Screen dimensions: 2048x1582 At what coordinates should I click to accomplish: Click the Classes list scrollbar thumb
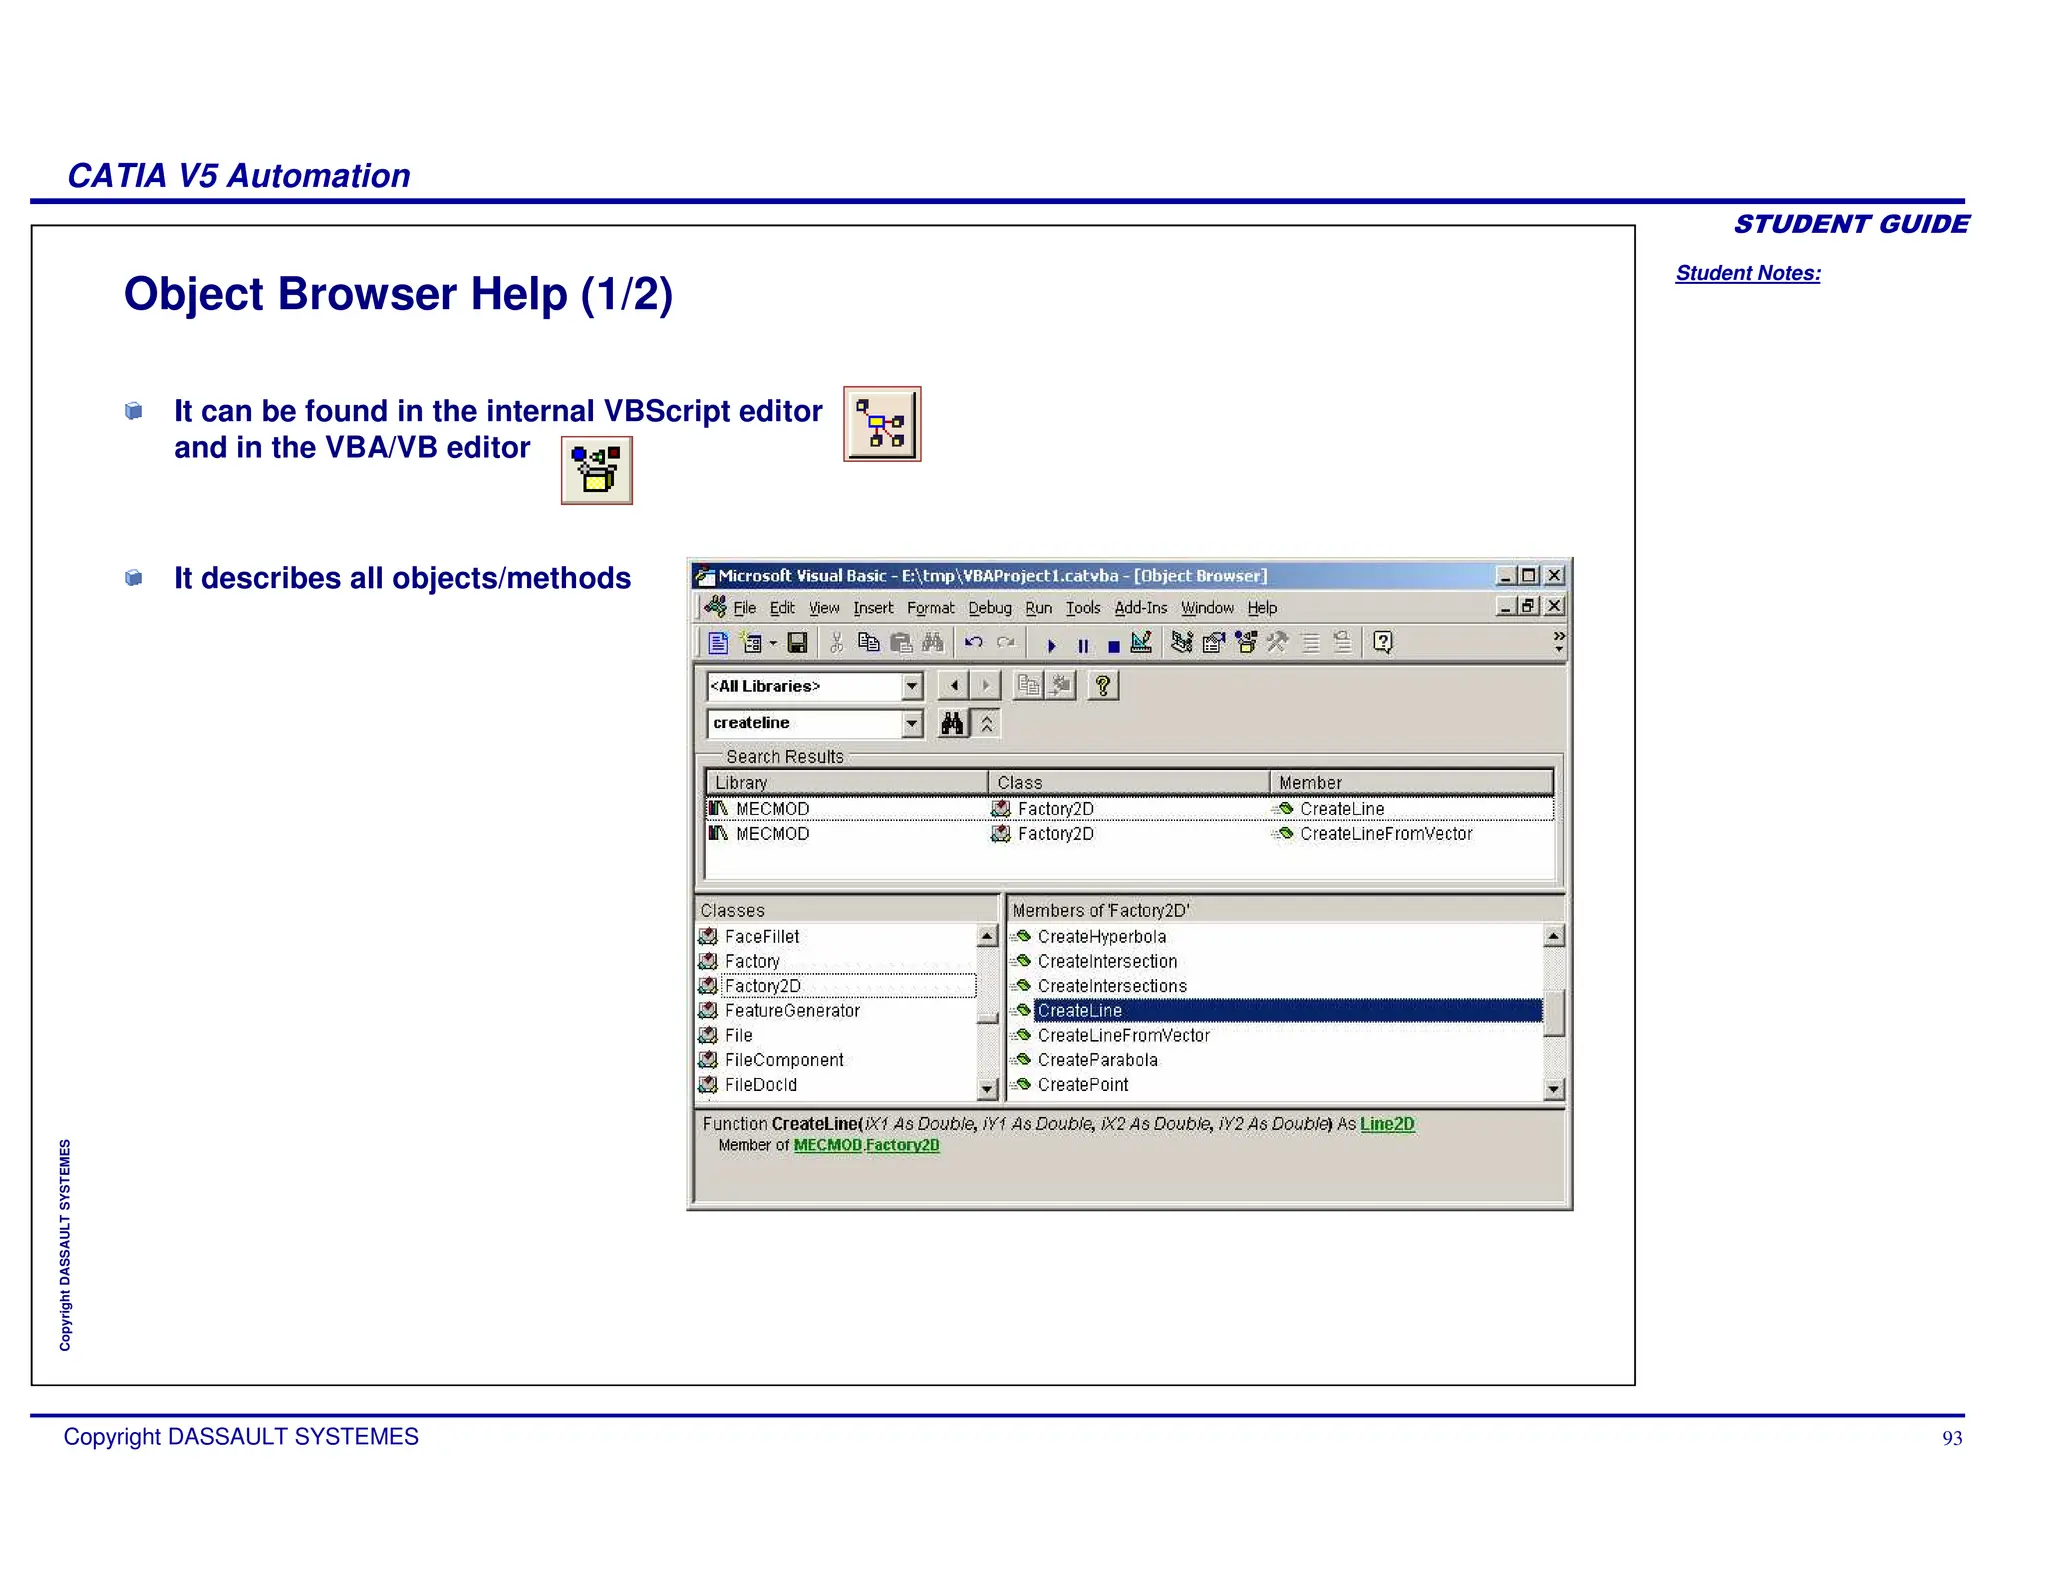click(987, 1018)
